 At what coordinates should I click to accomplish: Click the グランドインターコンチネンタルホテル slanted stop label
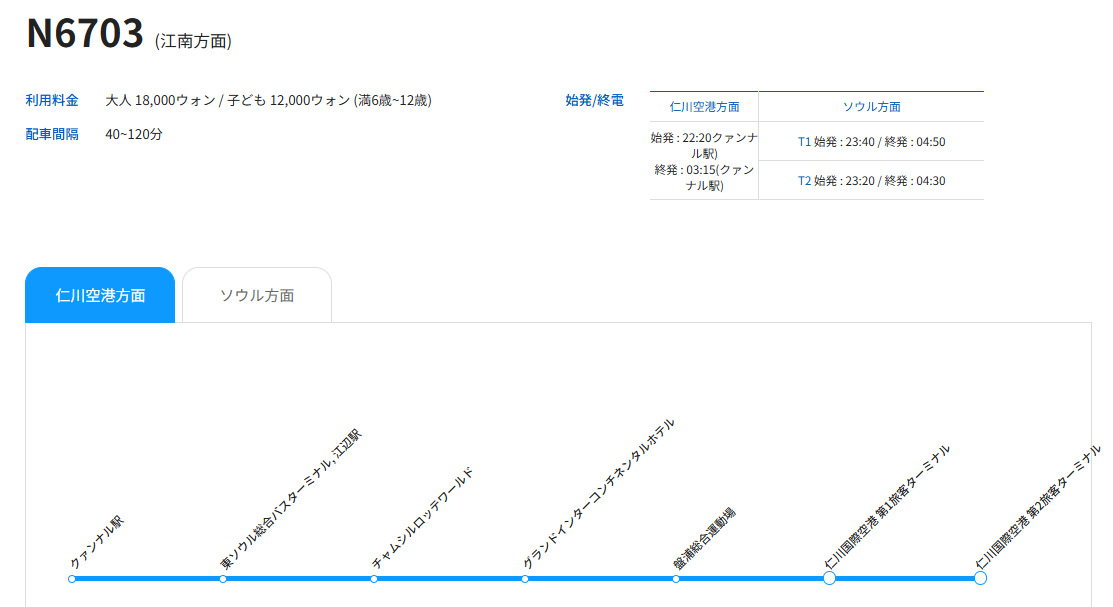click(x=598, y=494)
